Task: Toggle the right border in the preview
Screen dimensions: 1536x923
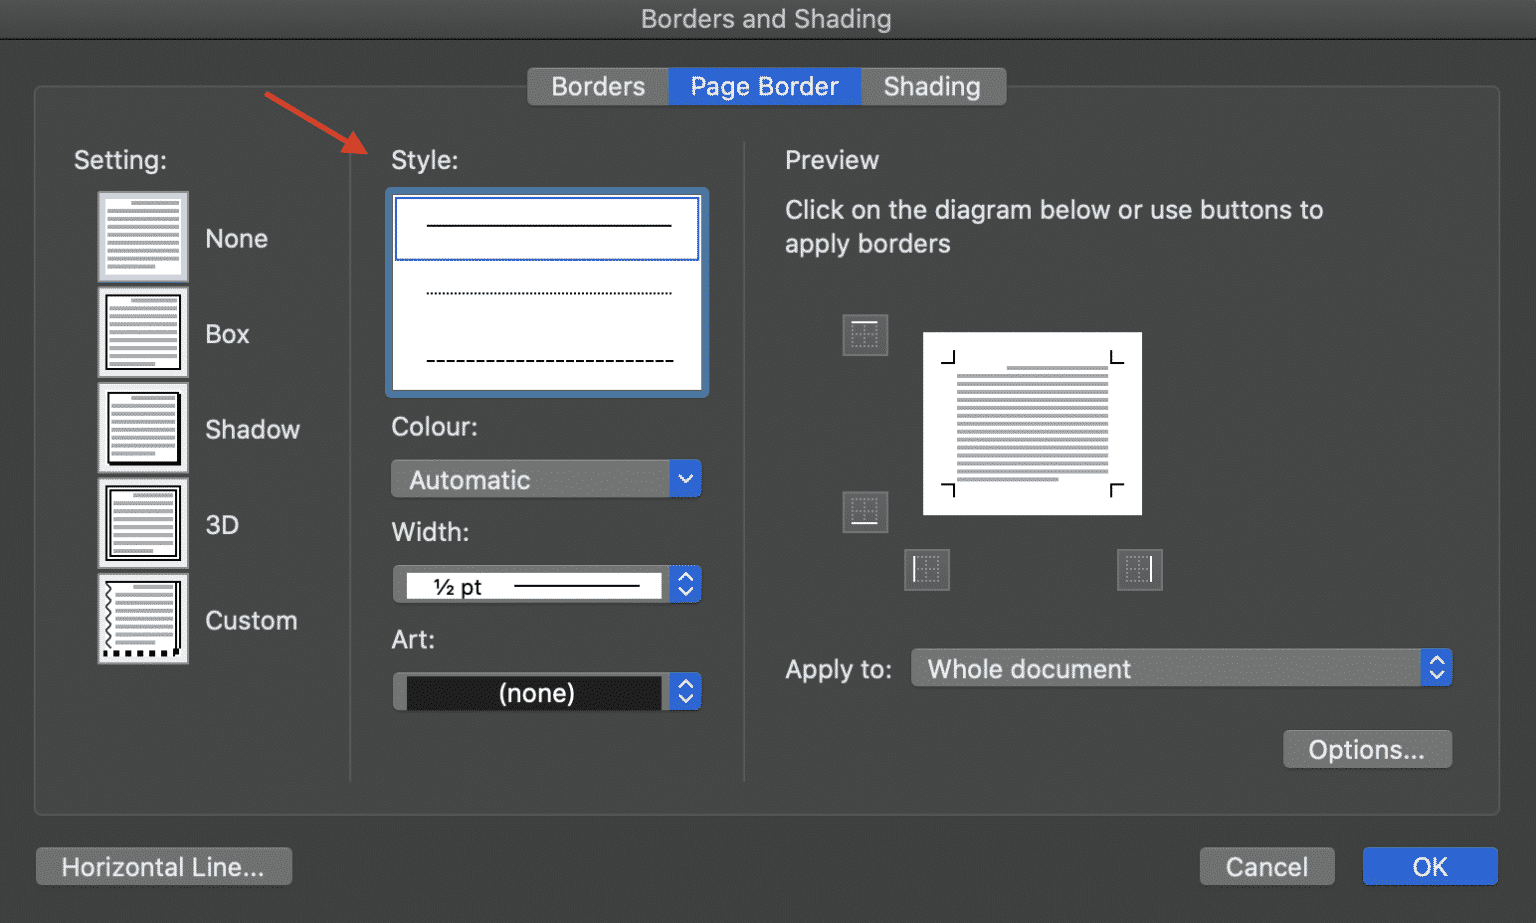Action: coord(1139,570)
